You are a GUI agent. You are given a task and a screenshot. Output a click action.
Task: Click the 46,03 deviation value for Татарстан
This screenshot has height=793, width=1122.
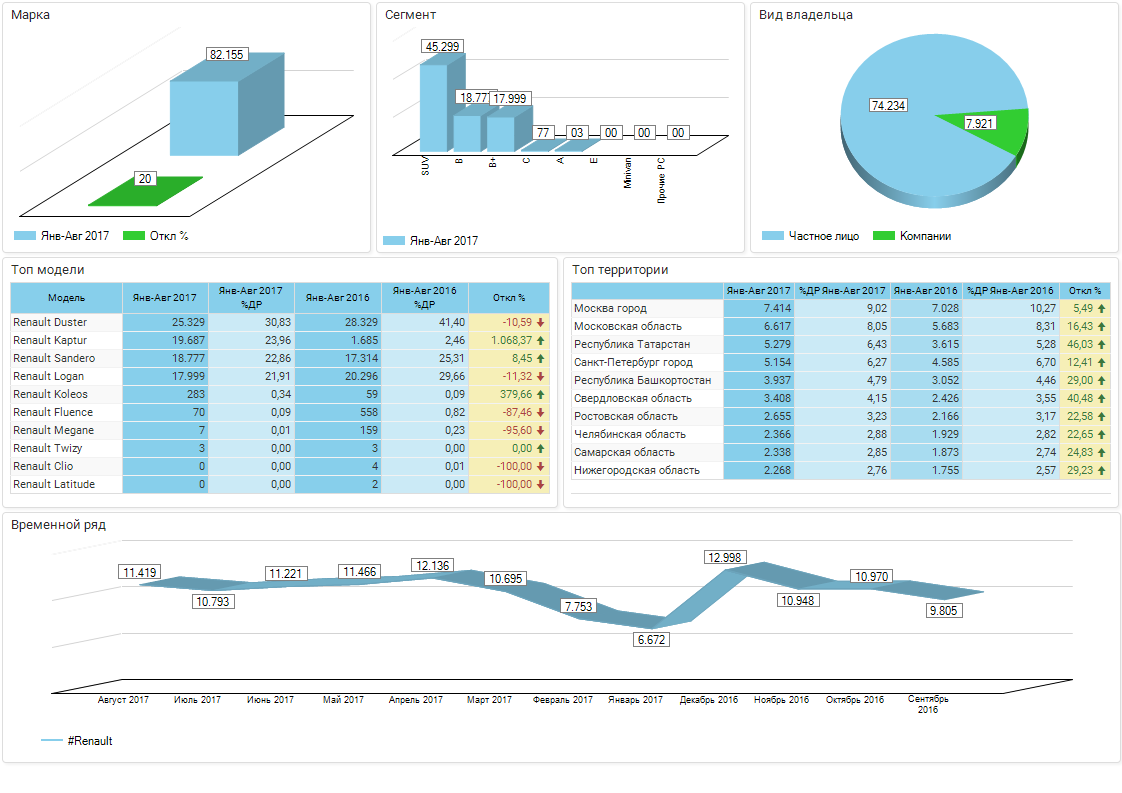coord(1080,344)
